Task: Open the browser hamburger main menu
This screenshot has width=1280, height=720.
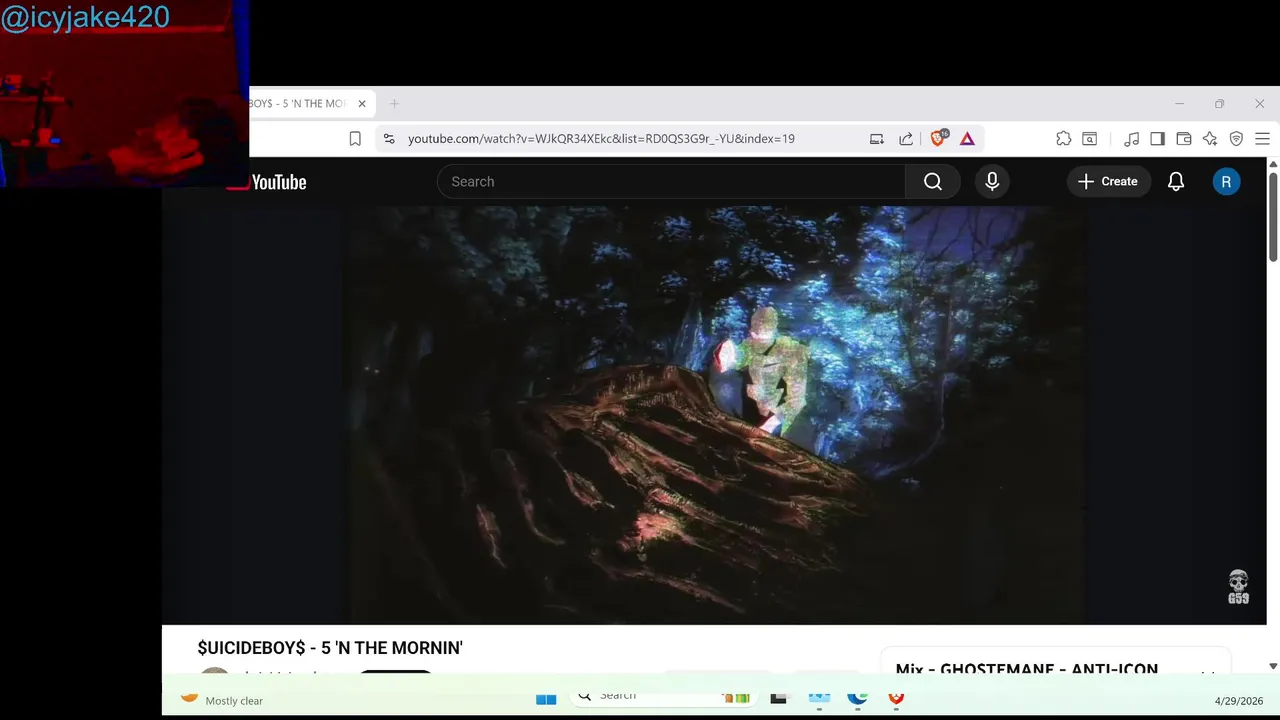Action: [x=1262, y=139]
